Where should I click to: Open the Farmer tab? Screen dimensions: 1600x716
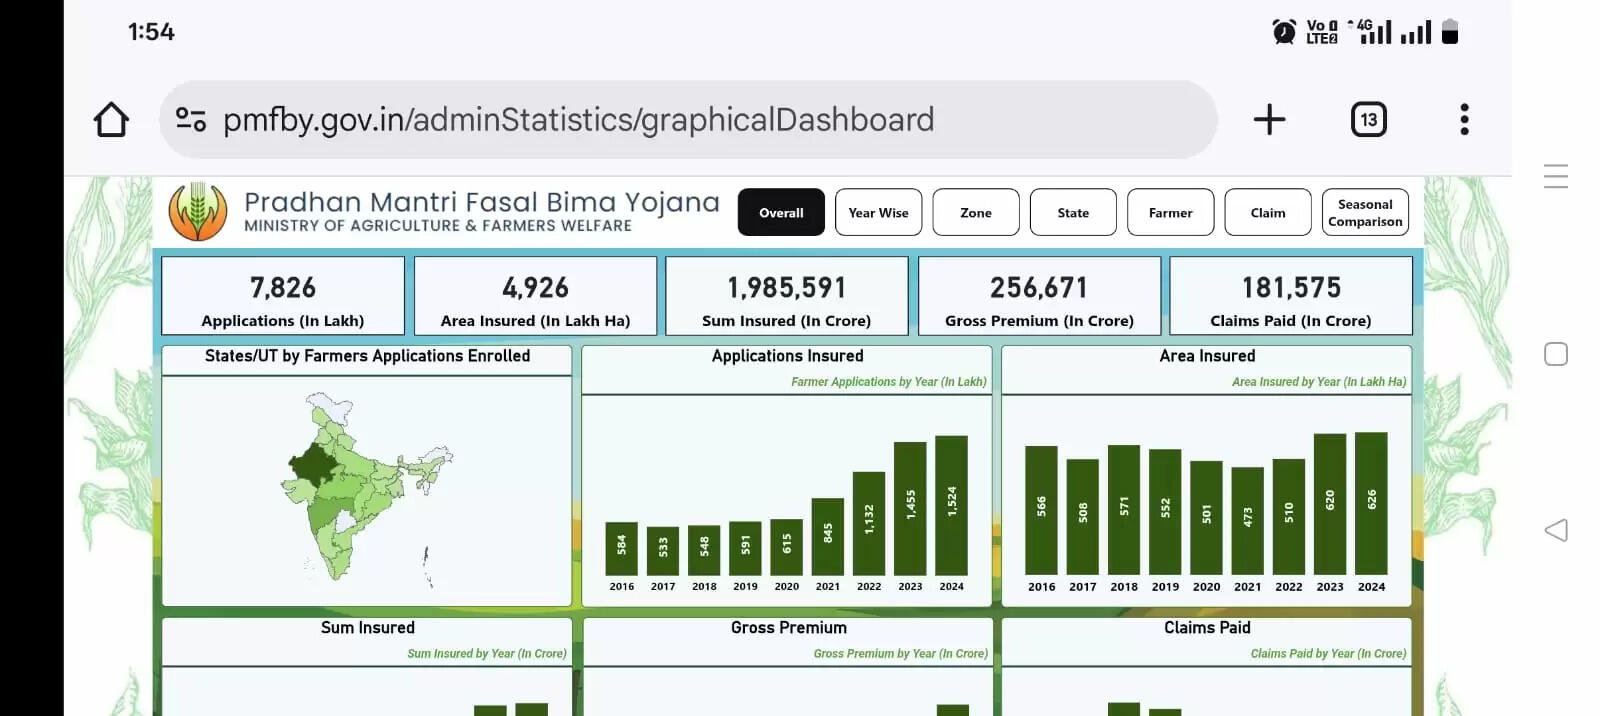point(1170,212)
